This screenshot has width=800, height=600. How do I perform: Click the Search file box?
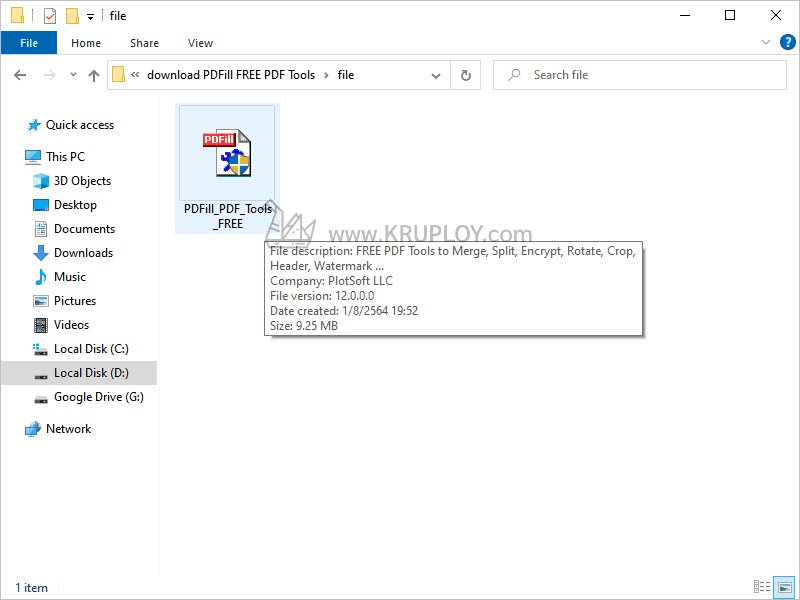coord(640,75)
